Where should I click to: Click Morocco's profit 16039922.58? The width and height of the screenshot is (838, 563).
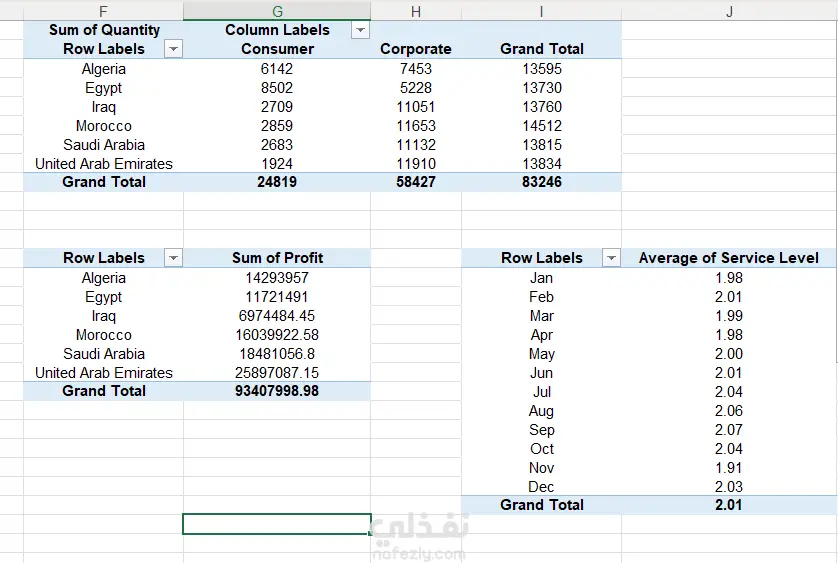(x=277, y=335)
